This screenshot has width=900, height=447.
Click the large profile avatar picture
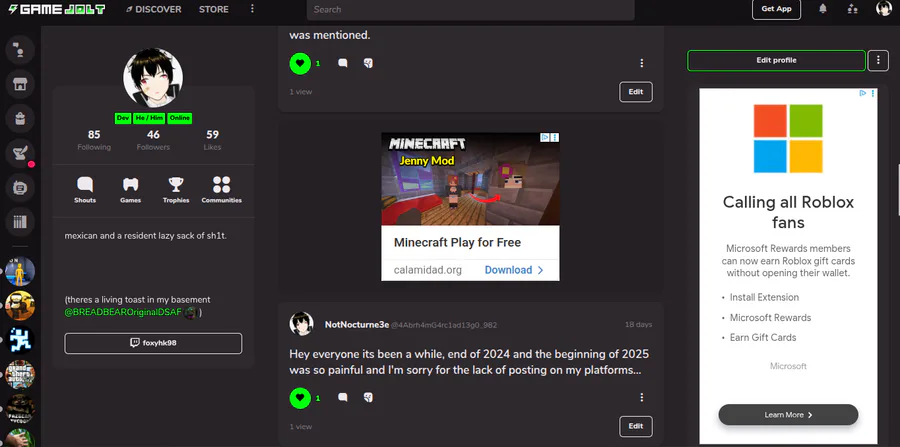point(153,77)
